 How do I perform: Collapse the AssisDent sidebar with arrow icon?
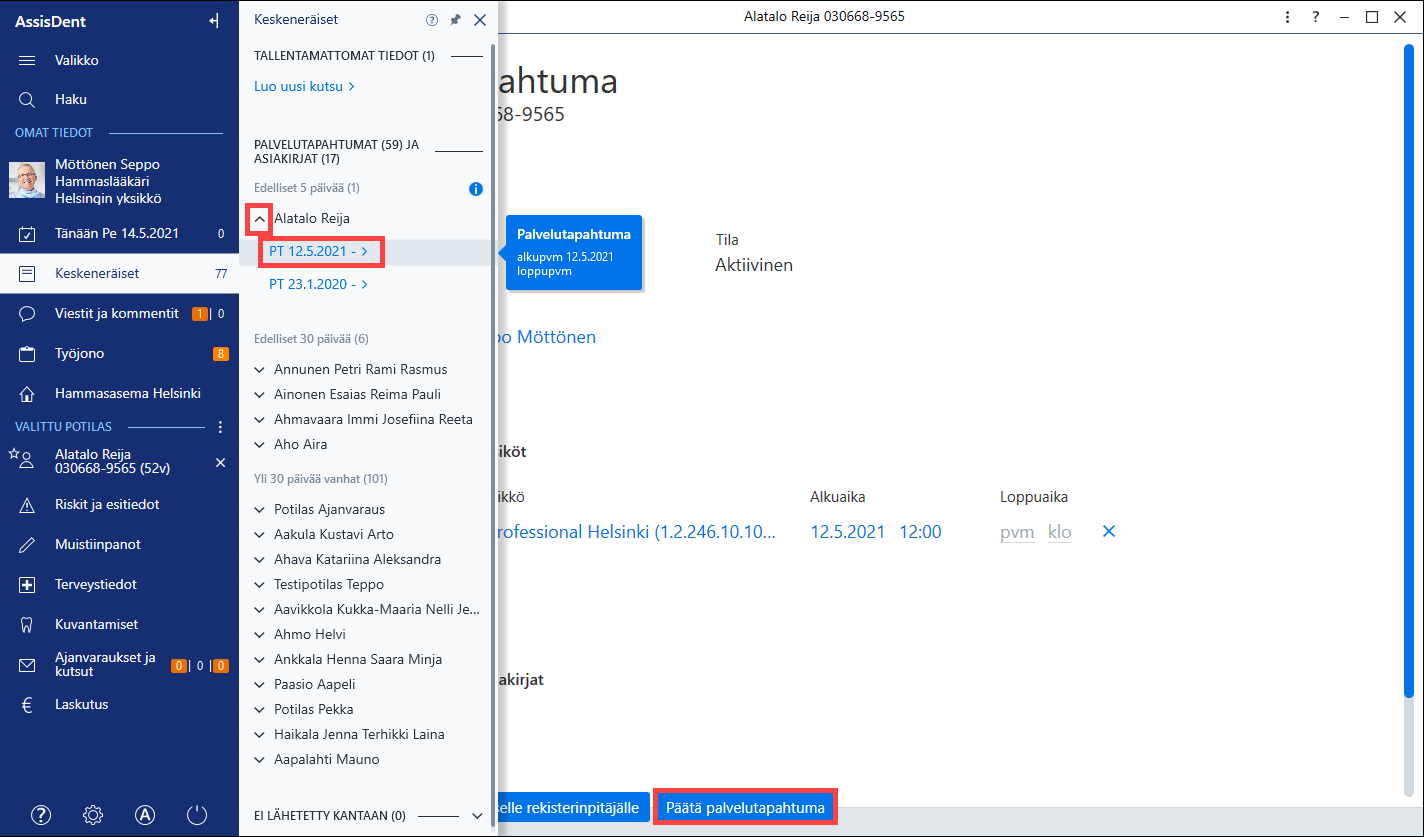point(214,21)
